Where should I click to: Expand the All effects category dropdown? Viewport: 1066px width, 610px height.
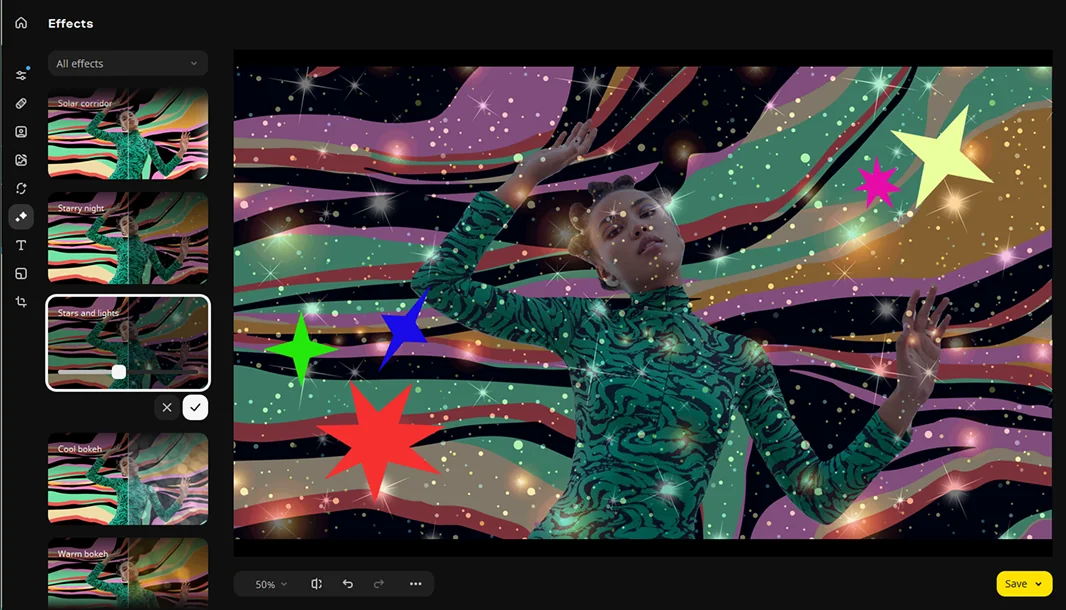coord(128,63)
